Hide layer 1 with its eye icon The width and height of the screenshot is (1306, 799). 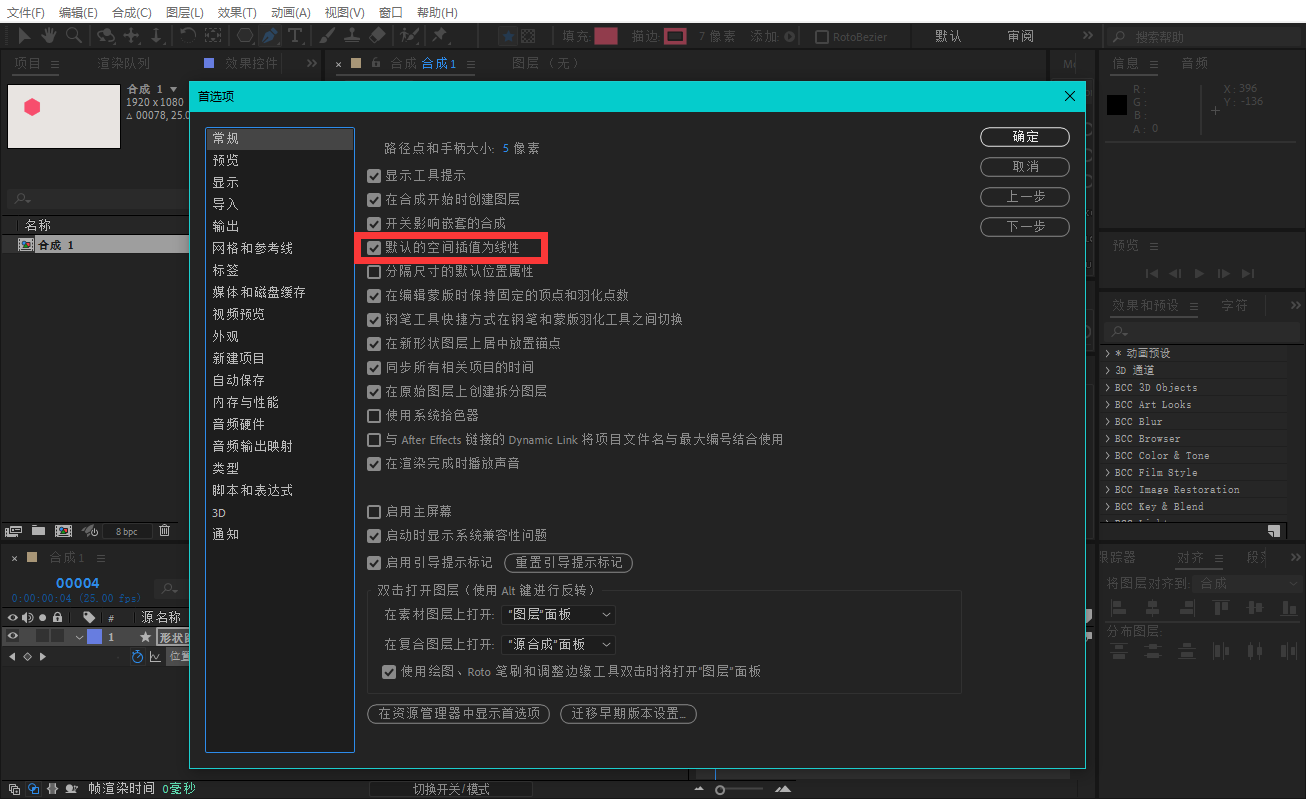point(13,636)
